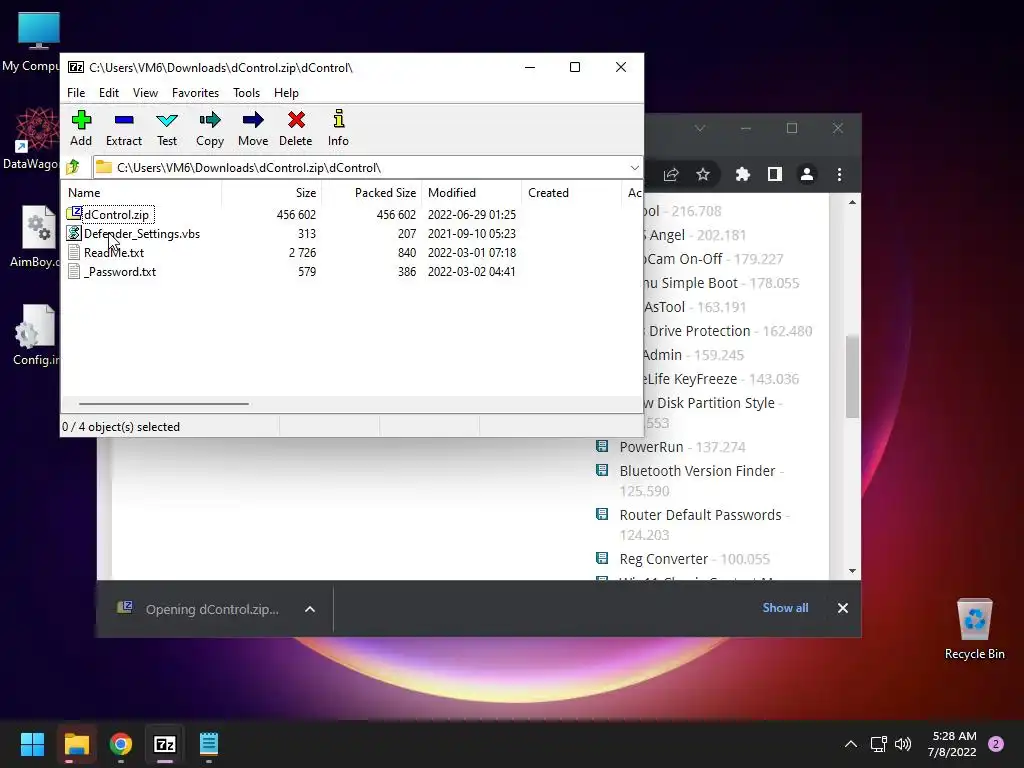Choose the Move toolbar icon
This screenshot has width=1024, height=768.
[253, 128]
